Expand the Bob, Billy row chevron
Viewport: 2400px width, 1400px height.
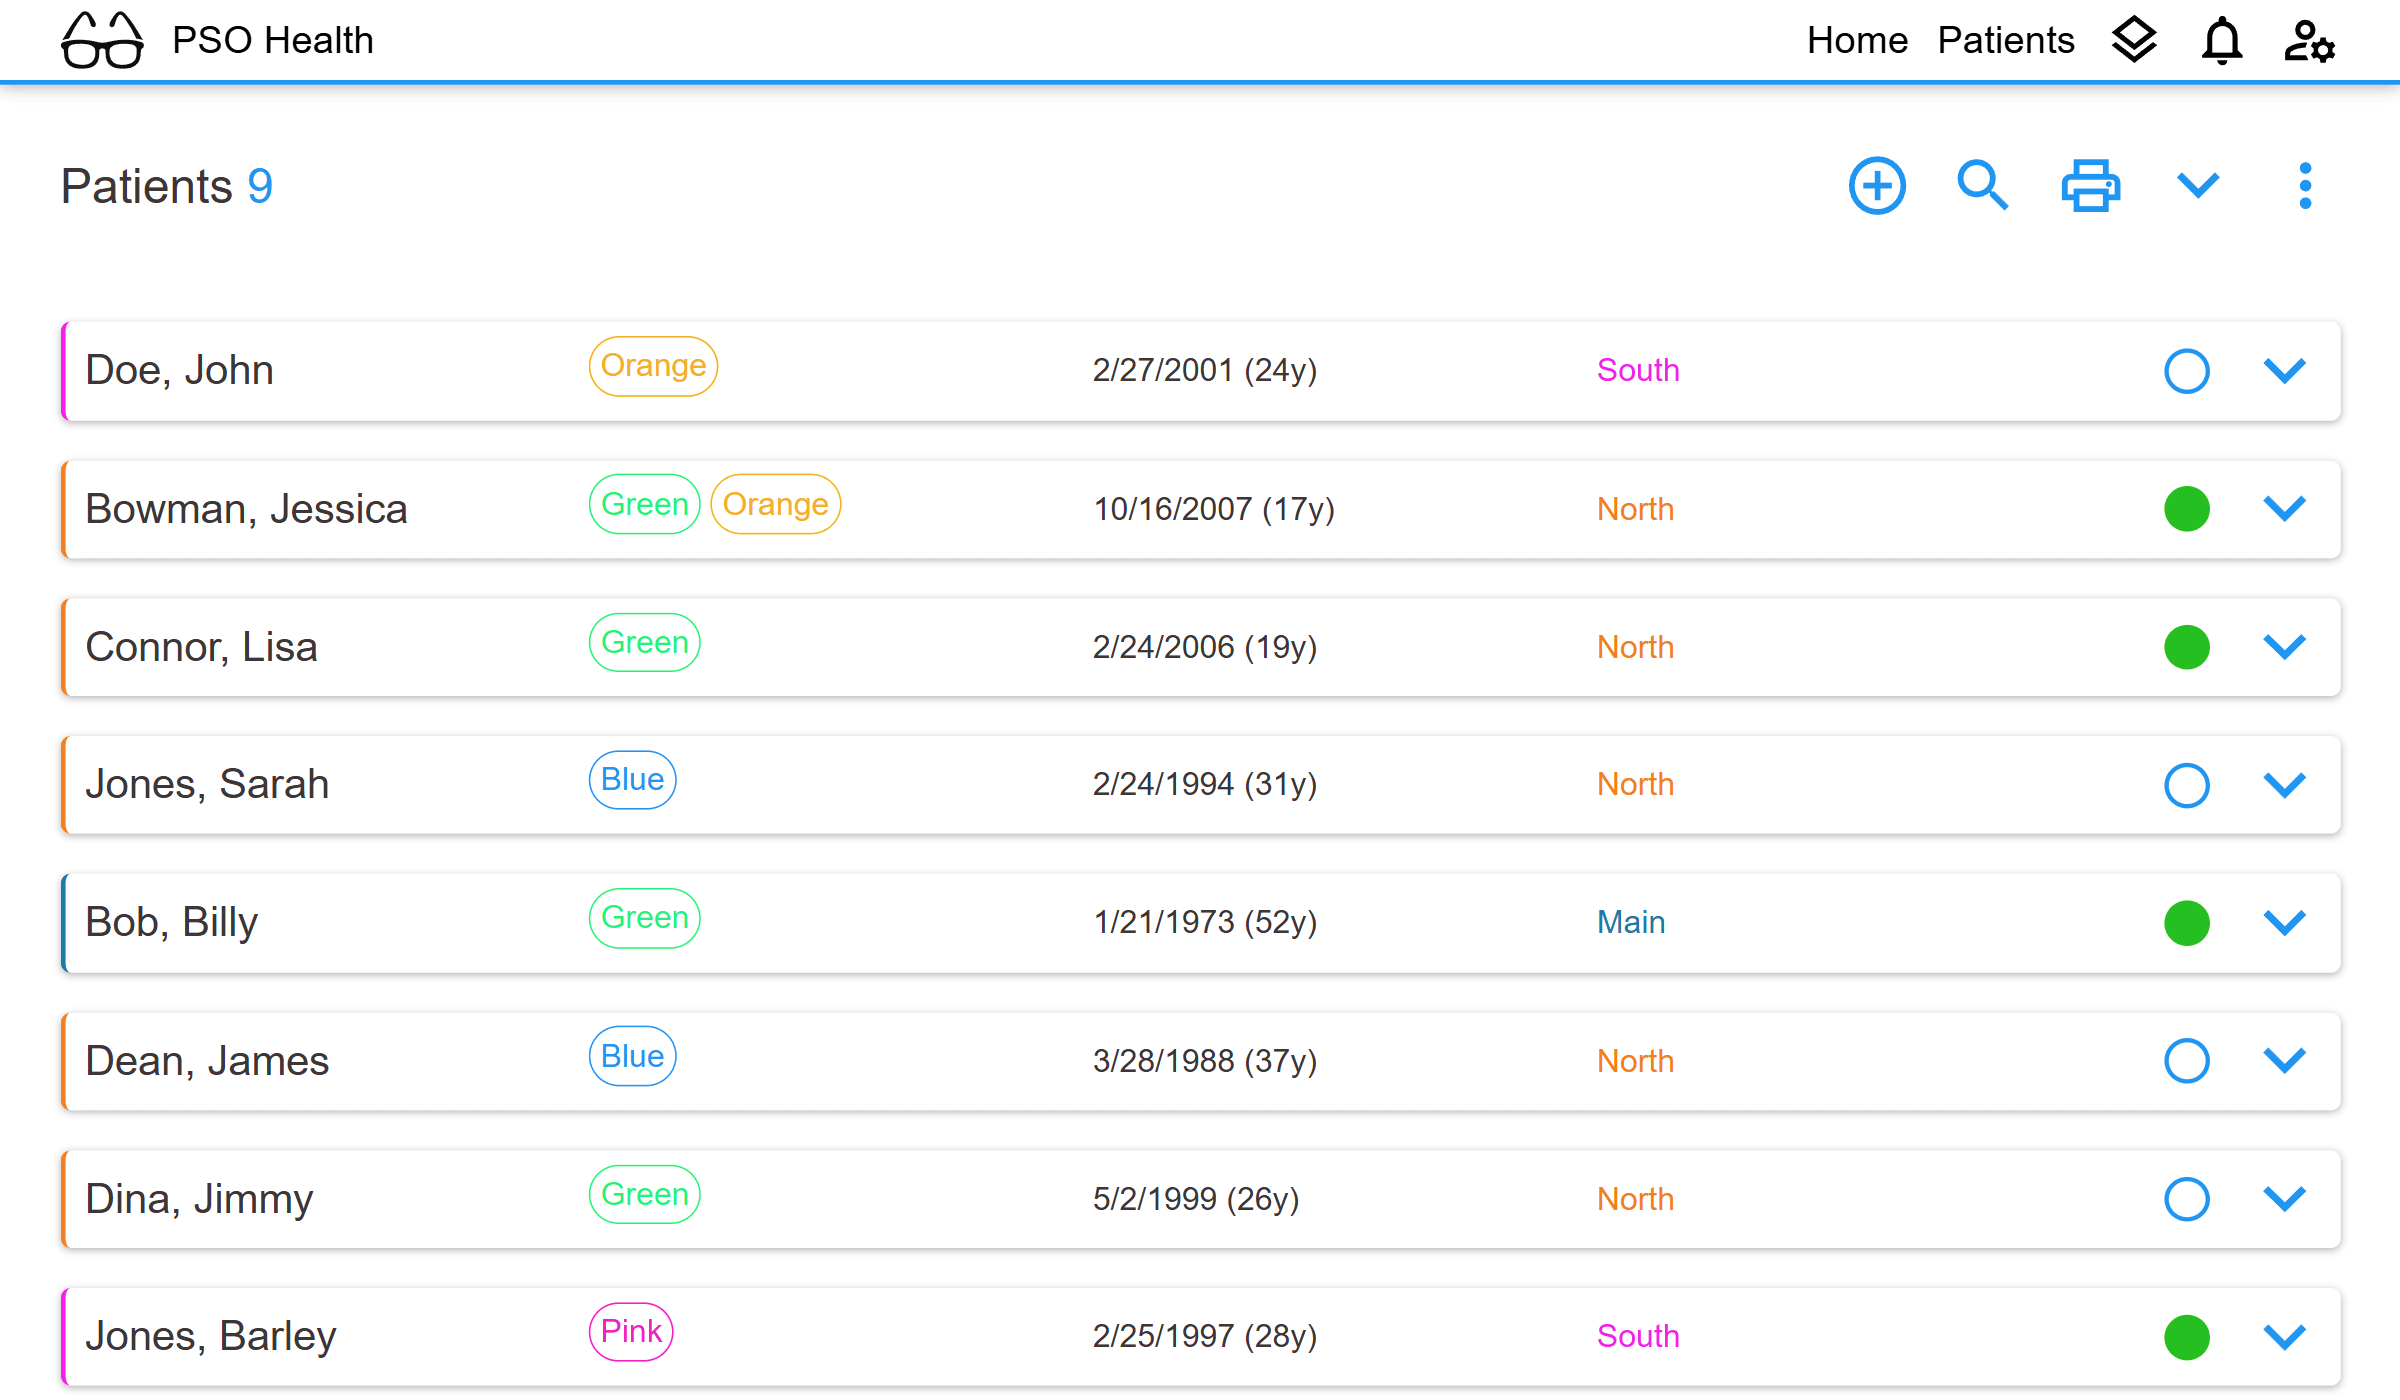point(2284,922)
